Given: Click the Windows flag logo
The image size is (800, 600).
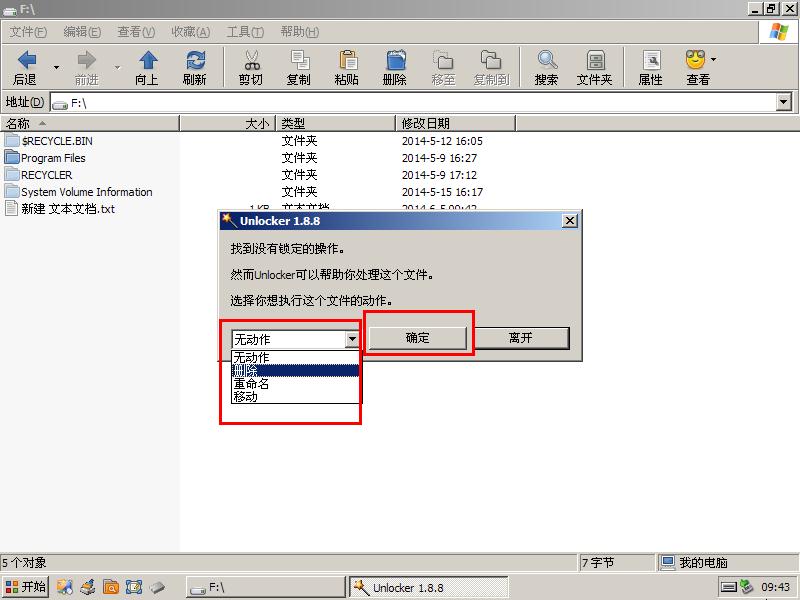Looking at the screenshot, I should (x=779, y=33).
